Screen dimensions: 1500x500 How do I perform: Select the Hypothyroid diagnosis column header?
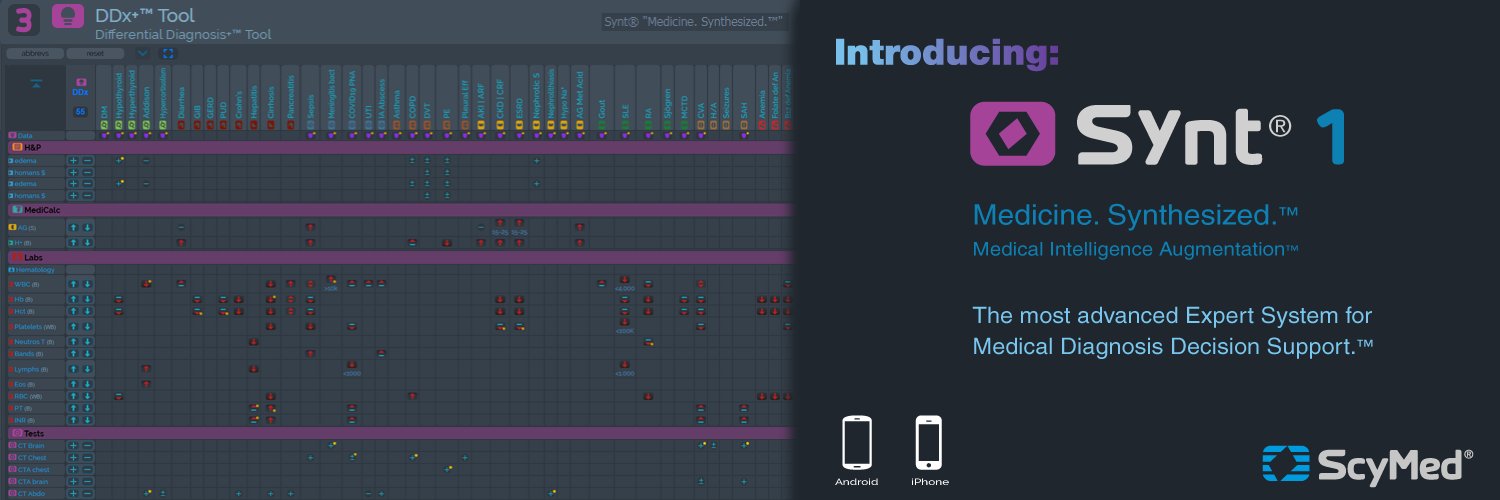pyautogui.click(x=119, y=98)
